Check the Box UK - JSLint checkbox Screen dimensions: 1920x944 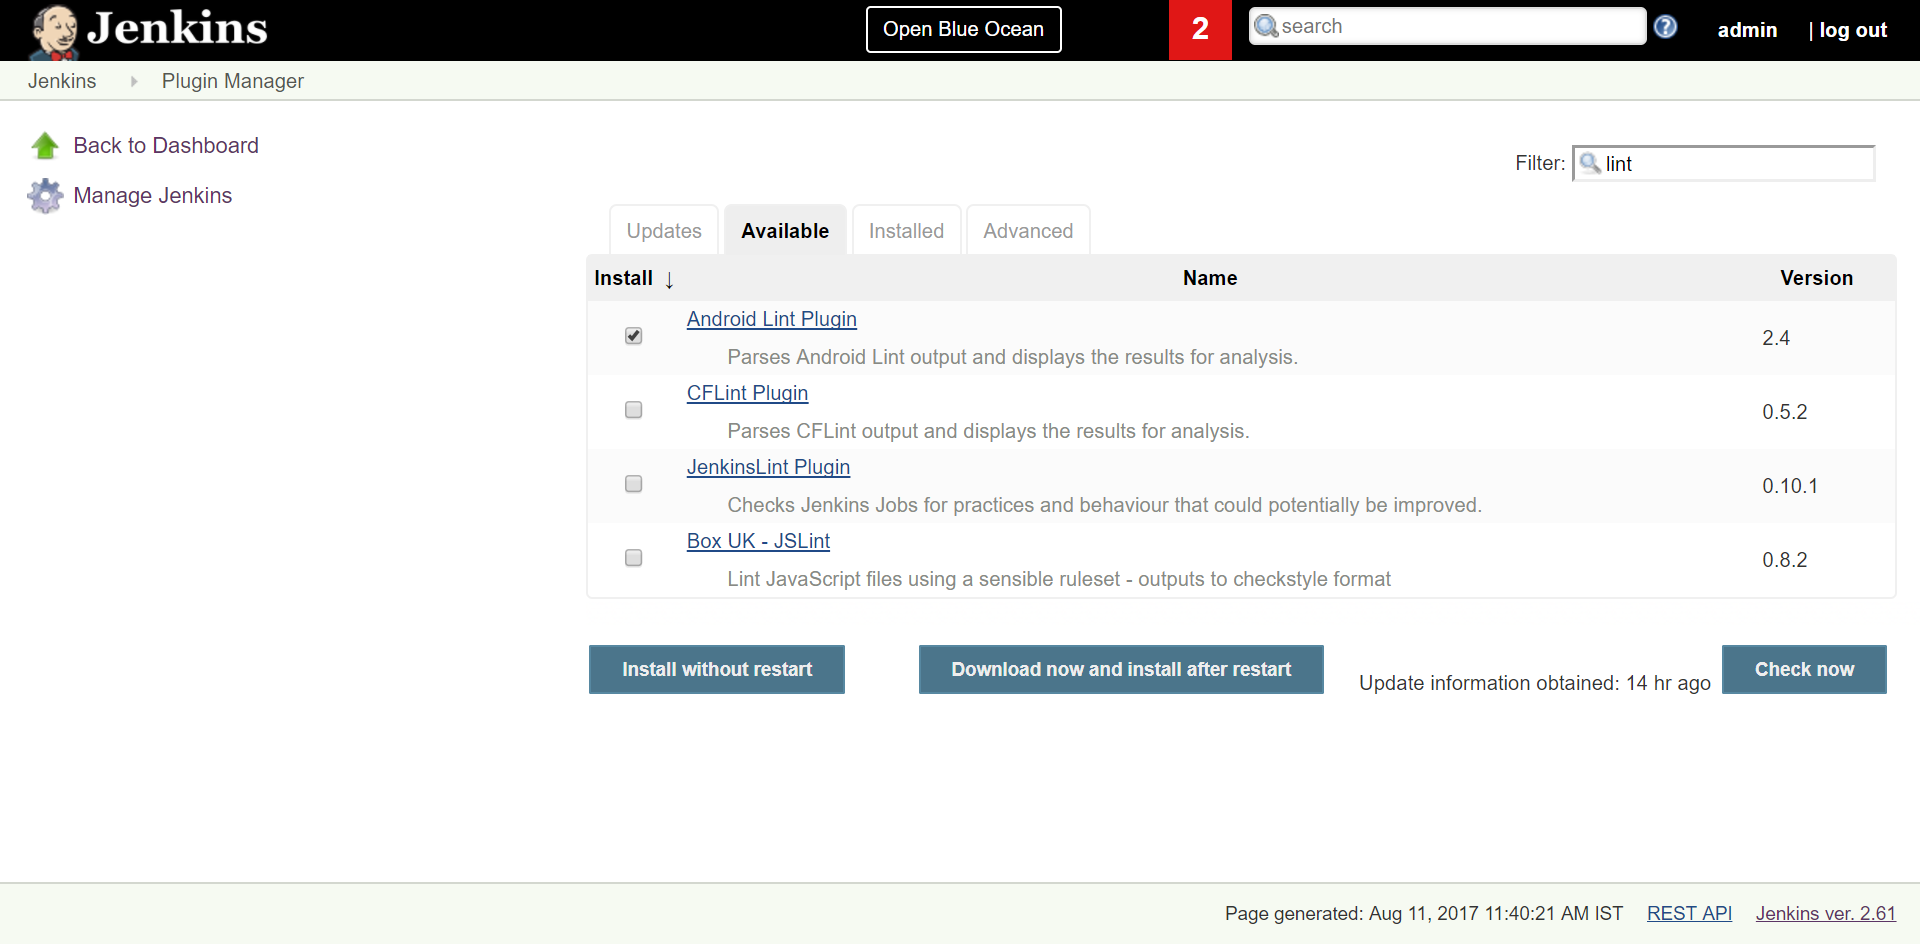pos(633,558)
